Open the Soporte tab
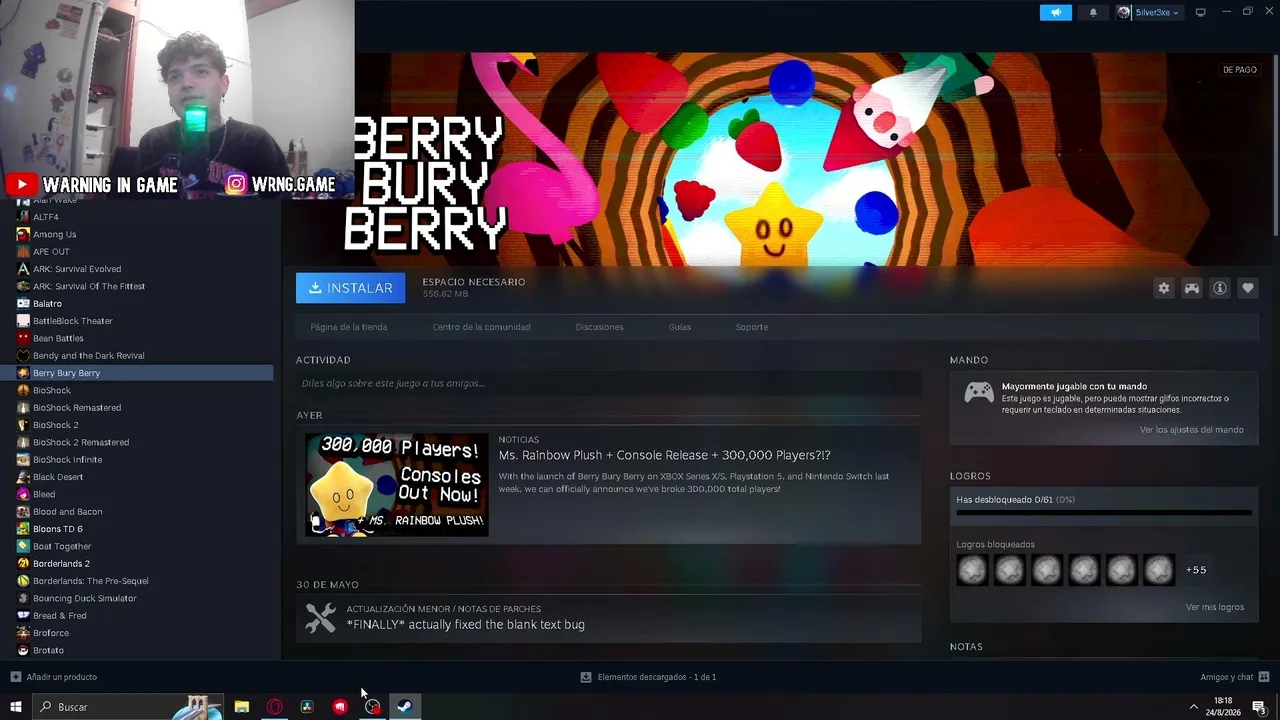 click(x=752, y=327)
